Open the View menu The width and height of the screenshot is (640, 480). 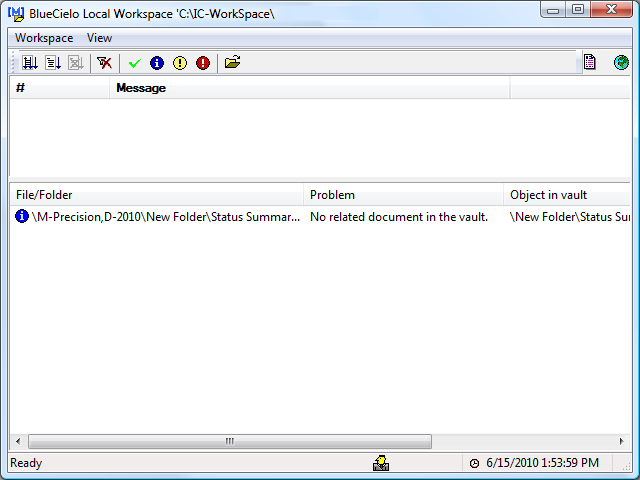coord(99,38)
